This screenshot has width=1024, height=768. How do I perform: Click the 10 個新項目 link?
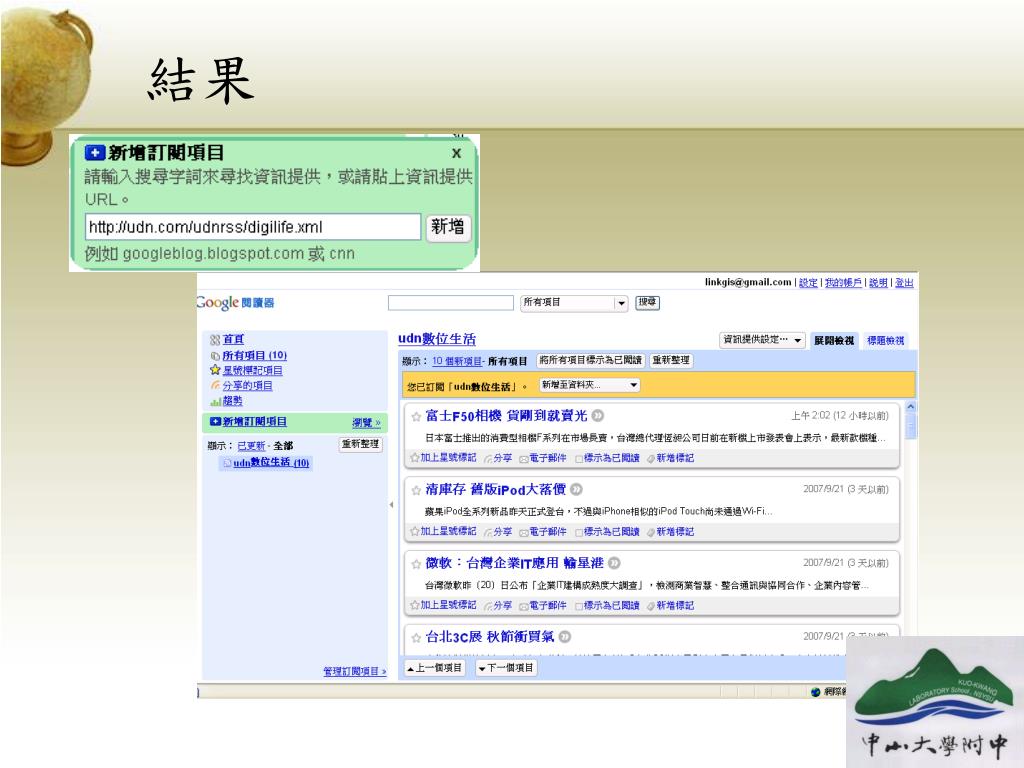coord(457,361)
